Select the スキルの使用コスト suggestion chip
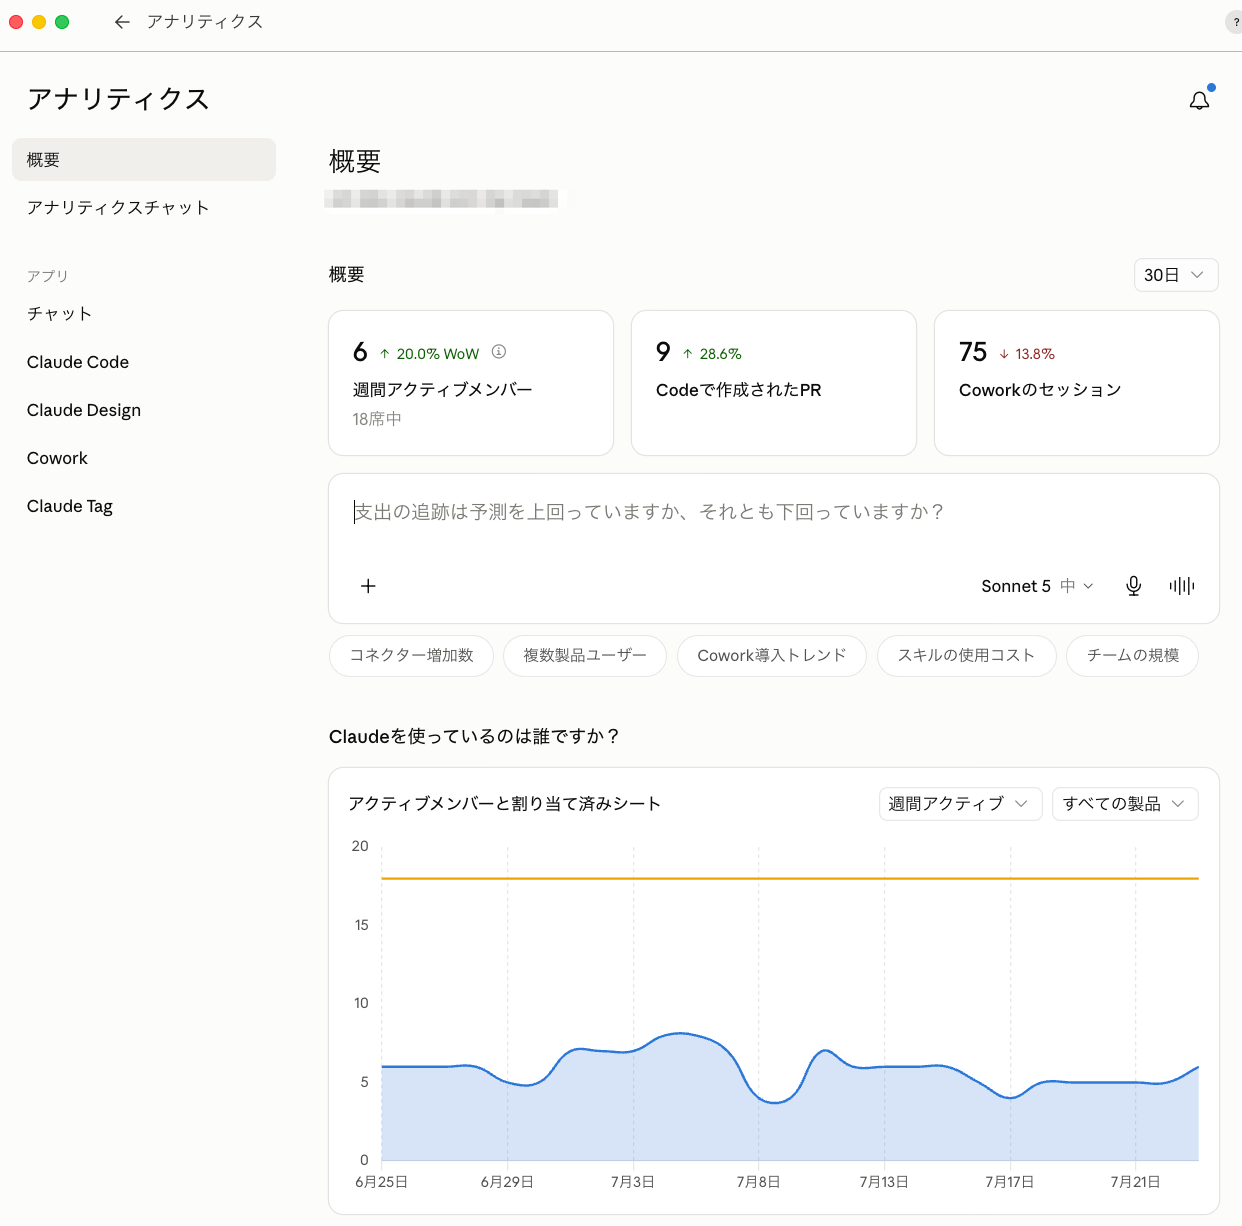1242x1226 pixels. tap(966, 656)
